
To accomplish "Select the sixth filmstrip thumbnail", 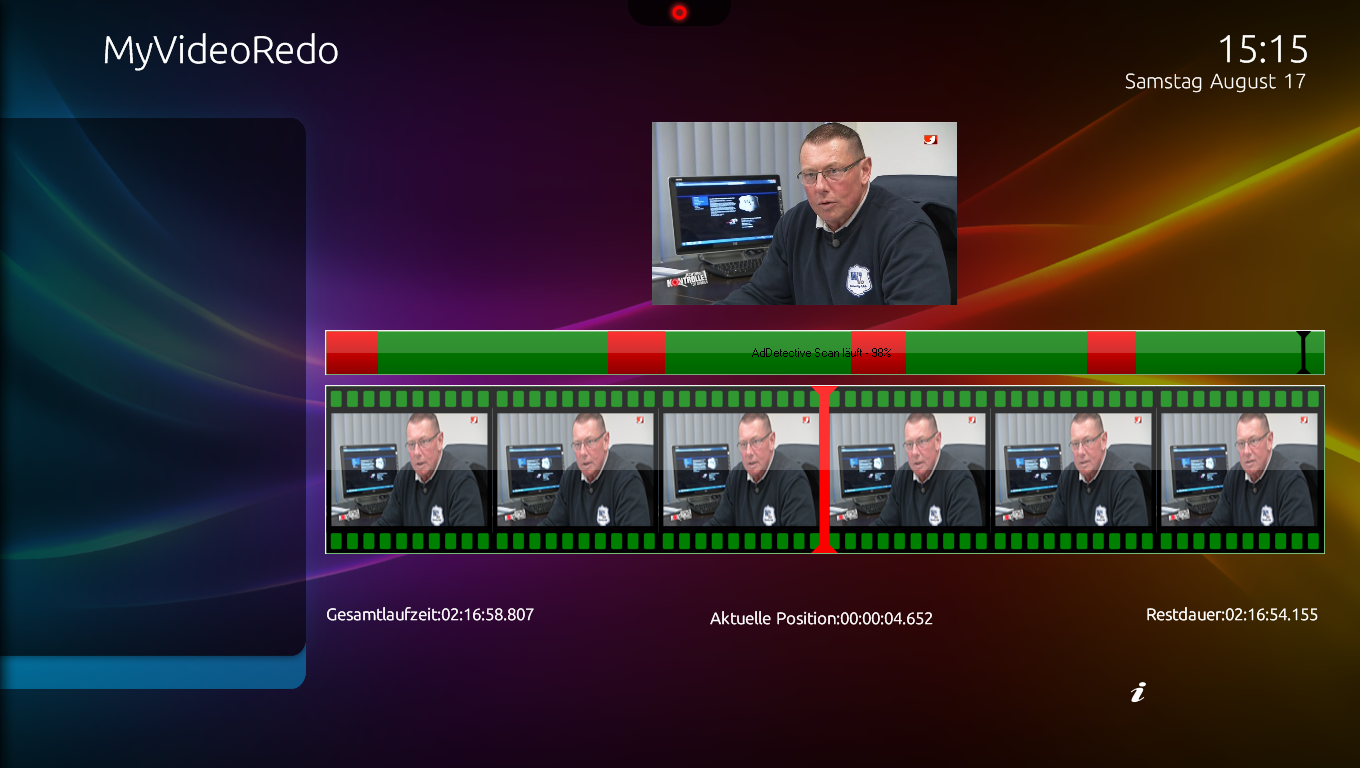I will pyautogui.click(x=1240, y=469).
